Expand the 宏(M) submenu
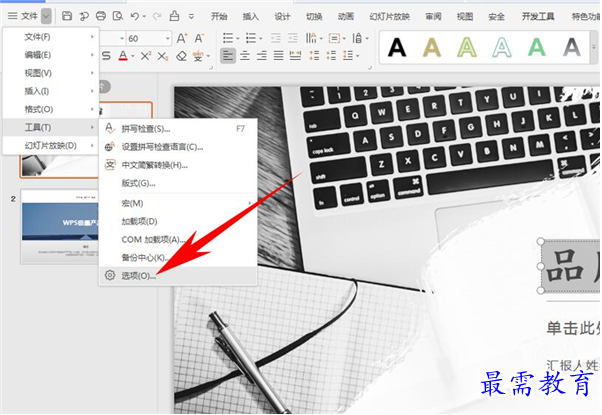602x415 pixels. pos(178,203)
